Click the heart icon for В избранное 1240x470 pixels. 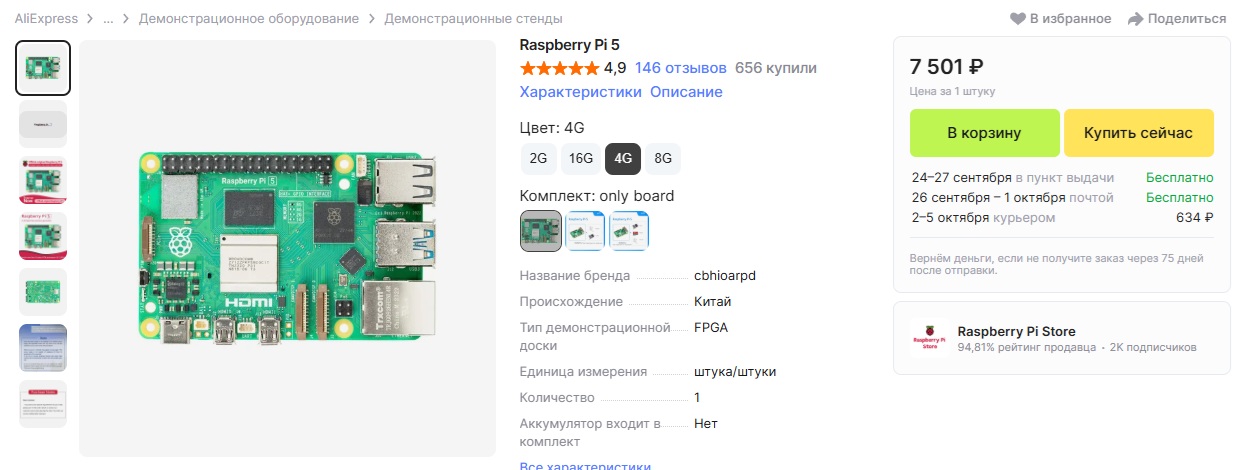[x=1018, y=19]
